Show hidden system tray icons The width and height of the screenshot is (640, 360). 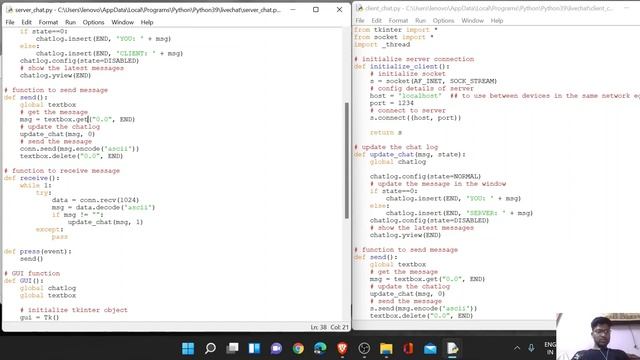(x=517, y=348)
